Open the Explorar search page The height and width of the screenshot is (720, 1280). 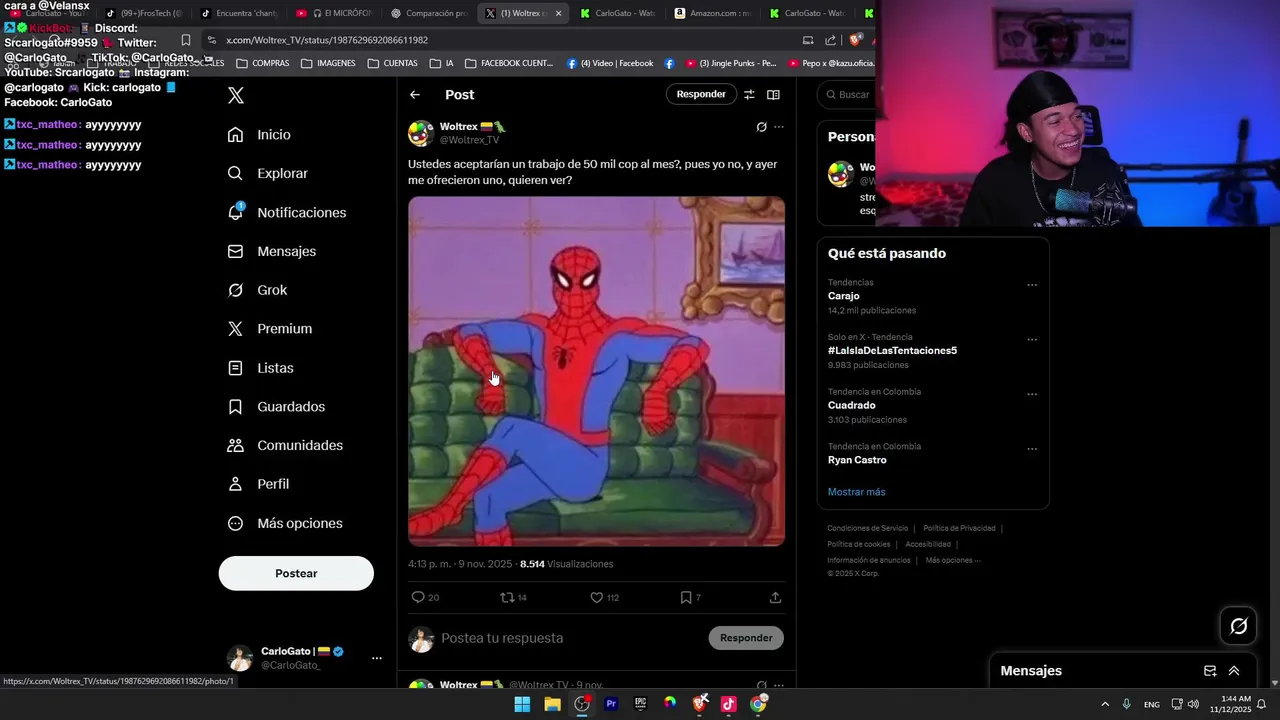click(268, 173)
